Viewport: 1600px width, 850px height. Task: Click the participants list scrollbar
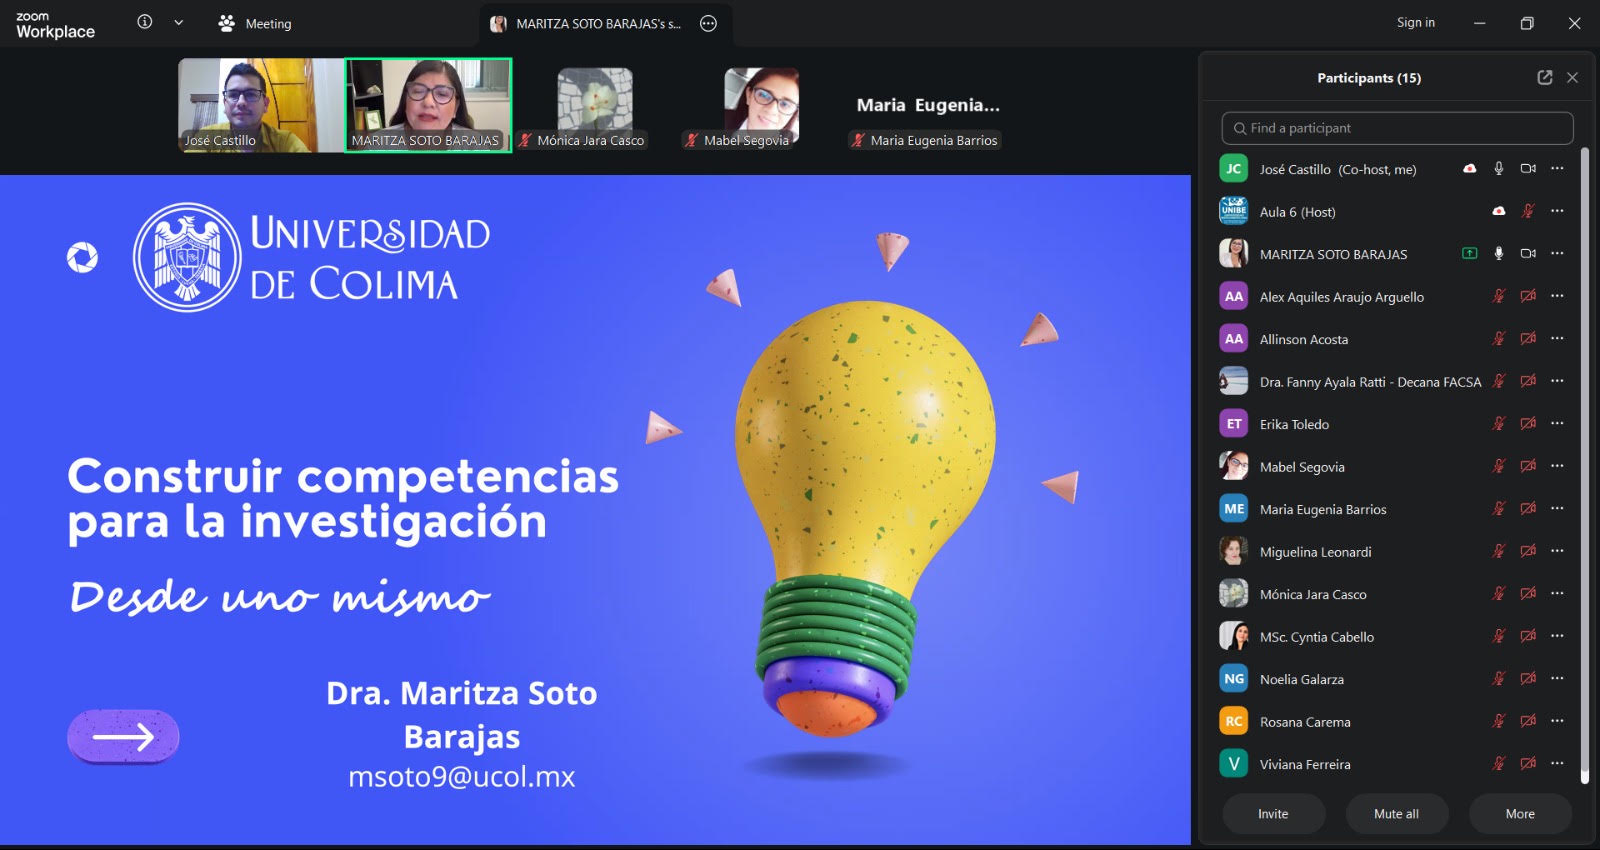point(1584,465)
